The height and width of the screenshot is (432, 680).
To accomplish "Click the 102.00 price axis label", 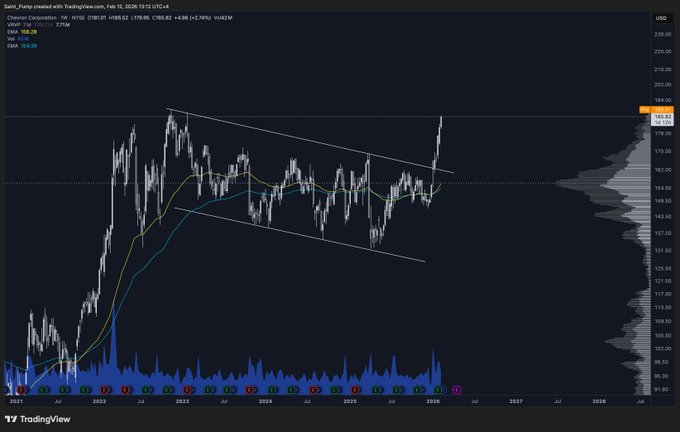I will pos(662,348).
